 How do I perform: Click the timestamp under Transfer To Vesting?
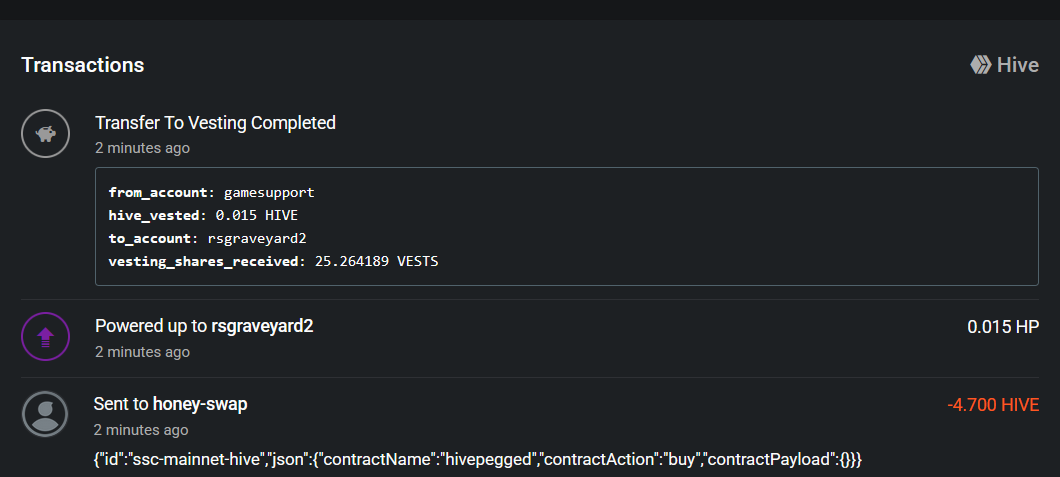point(143,148)
